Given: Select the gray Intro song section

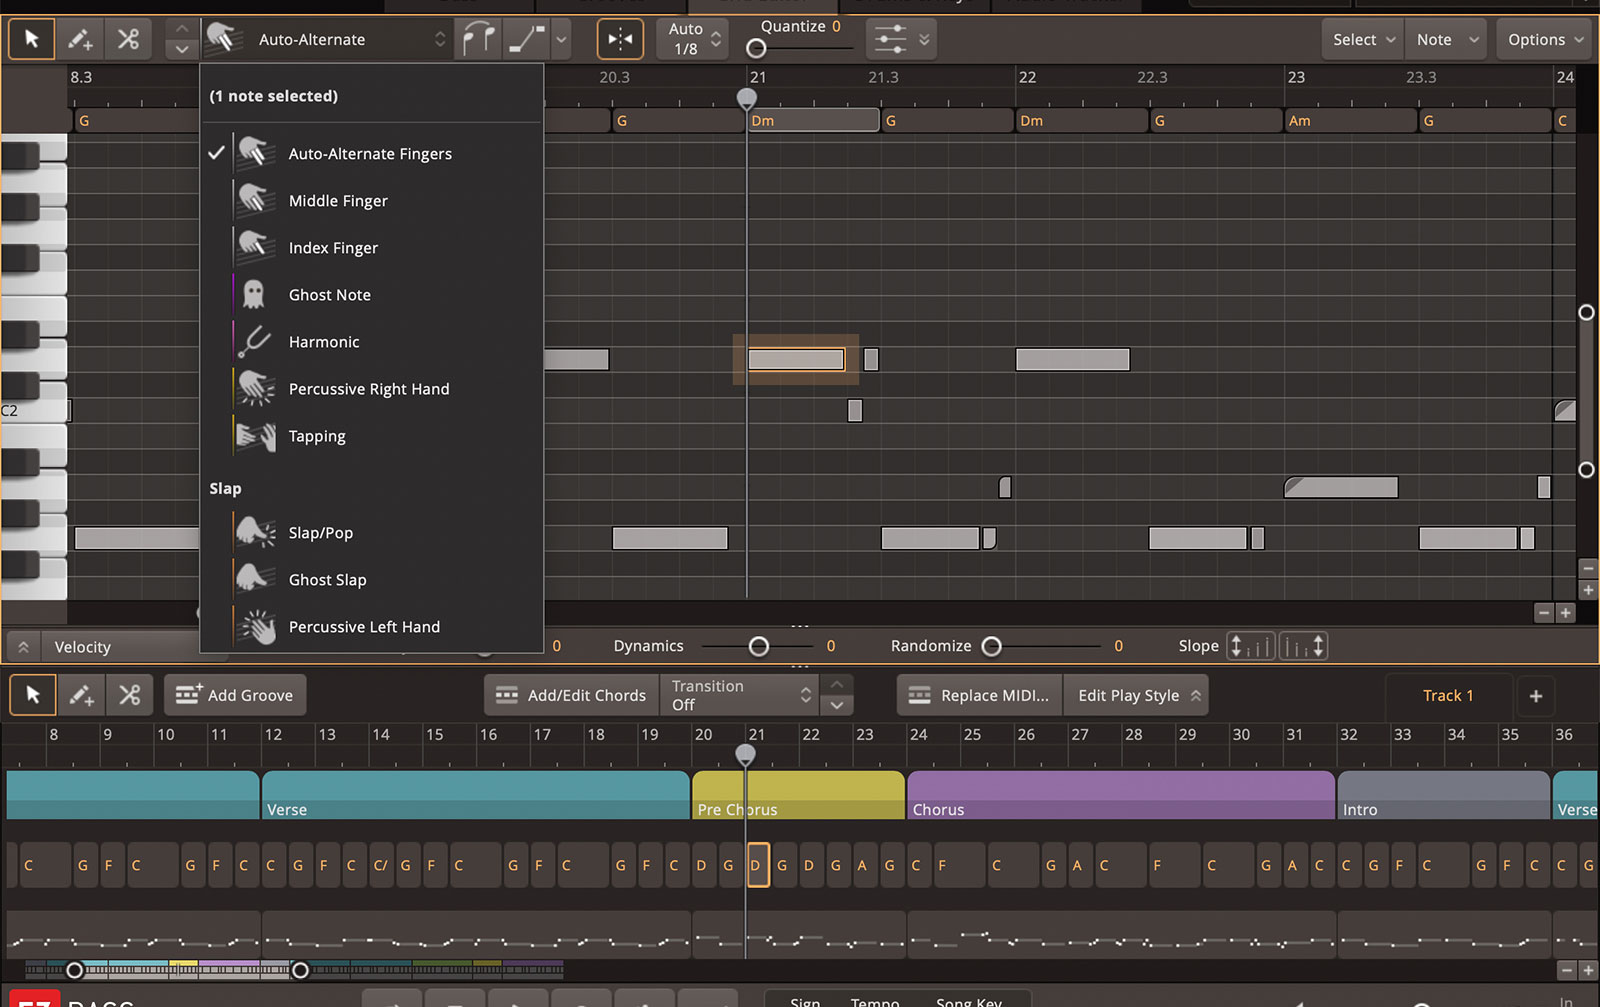Looking at the screenshot, I should 1443,795.
